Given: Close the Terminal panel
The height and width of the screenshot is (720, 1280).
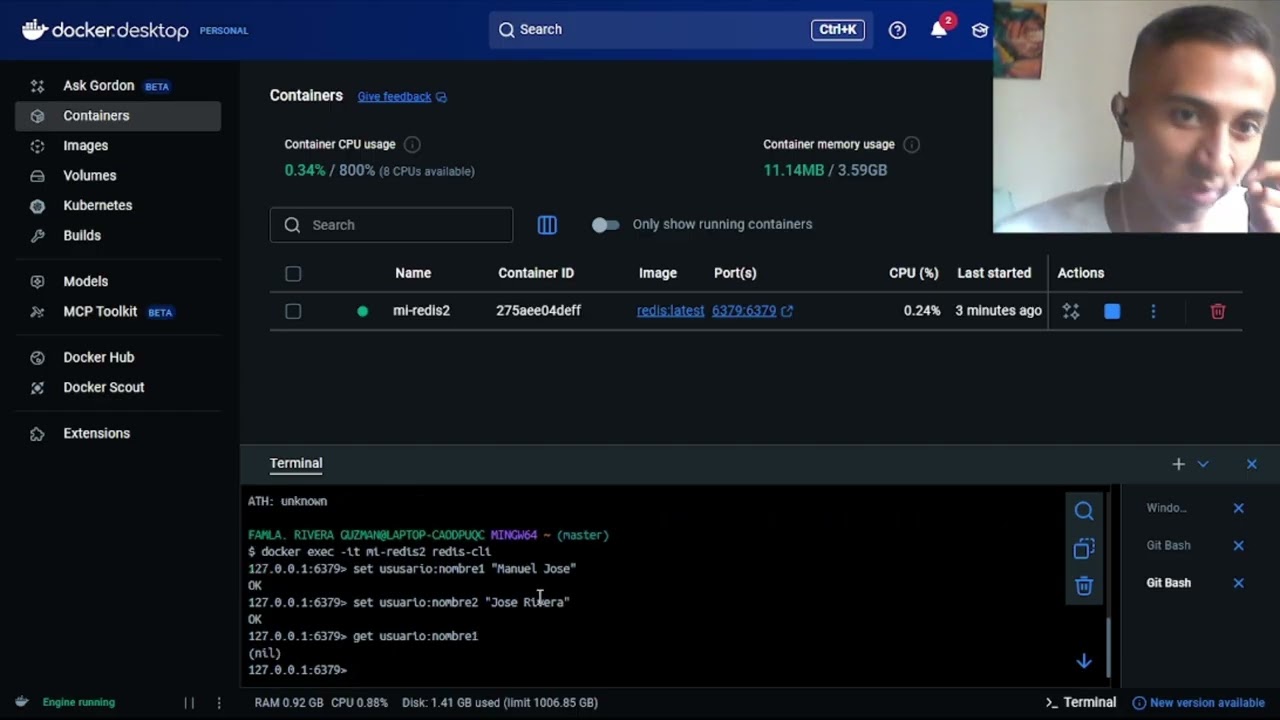Looking at the screenshot, I should click(1251, 464).
